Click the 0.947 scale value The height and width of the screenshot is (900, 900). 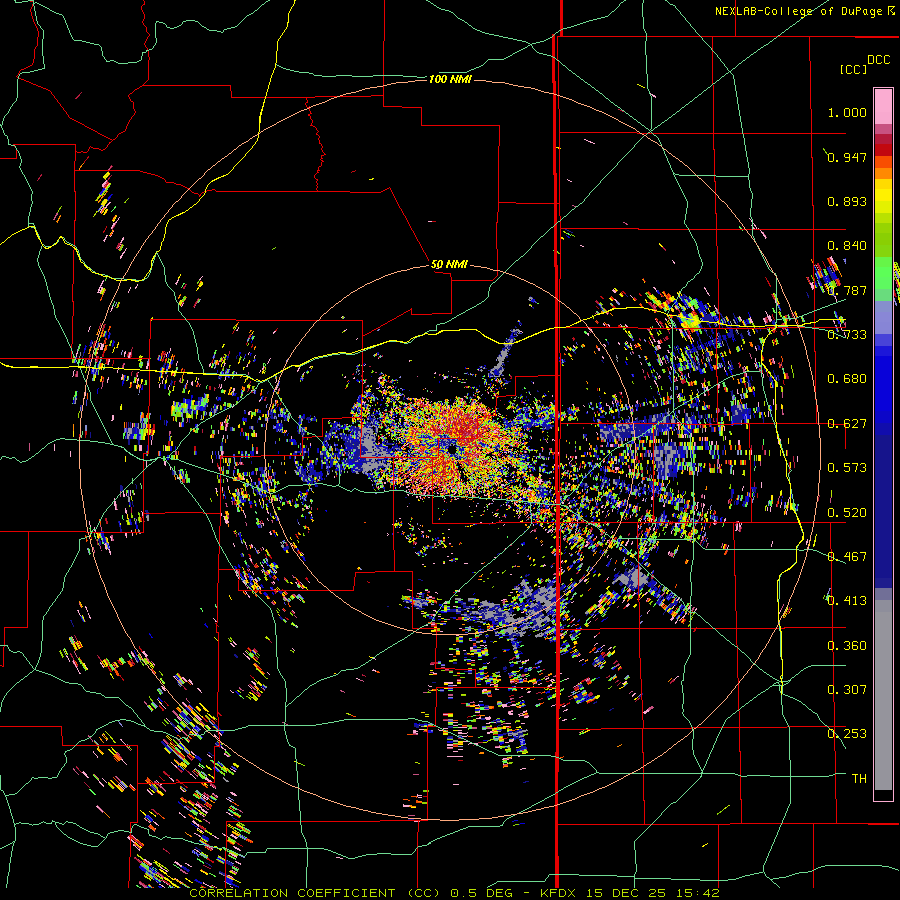click(847, 157)
